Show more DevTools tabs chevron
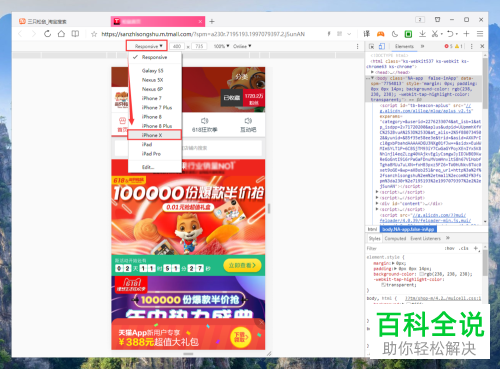 point(423,46)
